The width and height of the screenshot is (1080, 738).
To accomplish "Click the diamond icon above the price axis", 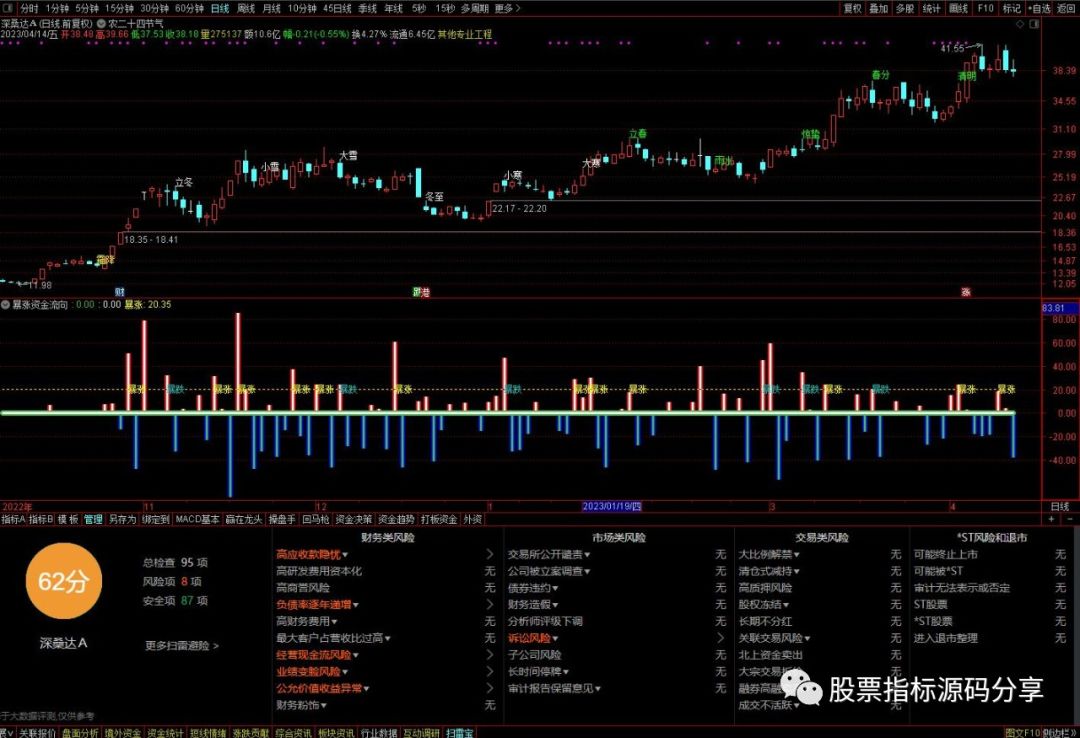I will click(1021, 24).
